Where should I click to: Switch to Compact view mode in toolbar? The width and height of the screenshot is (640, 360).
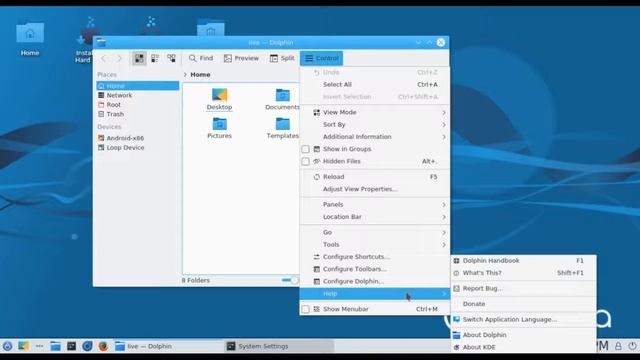[155, 58]
